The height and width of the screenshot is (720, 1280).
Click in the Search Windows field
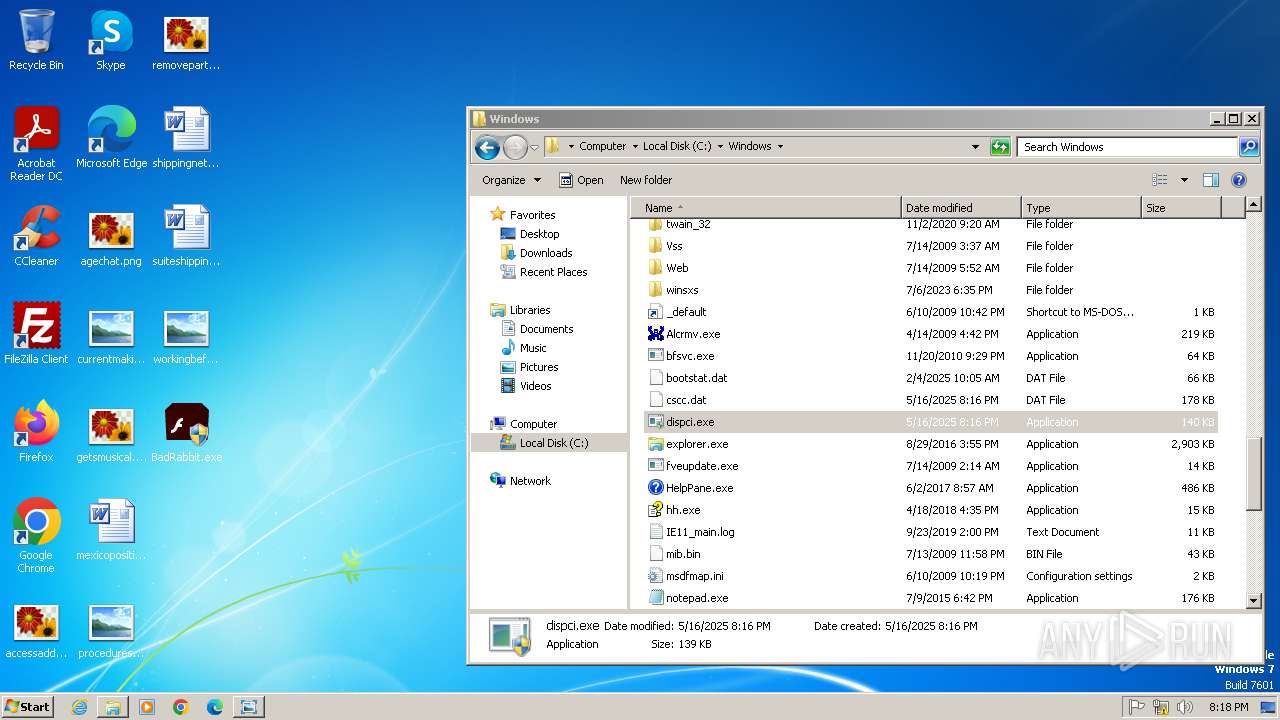tap(1128, 147)
